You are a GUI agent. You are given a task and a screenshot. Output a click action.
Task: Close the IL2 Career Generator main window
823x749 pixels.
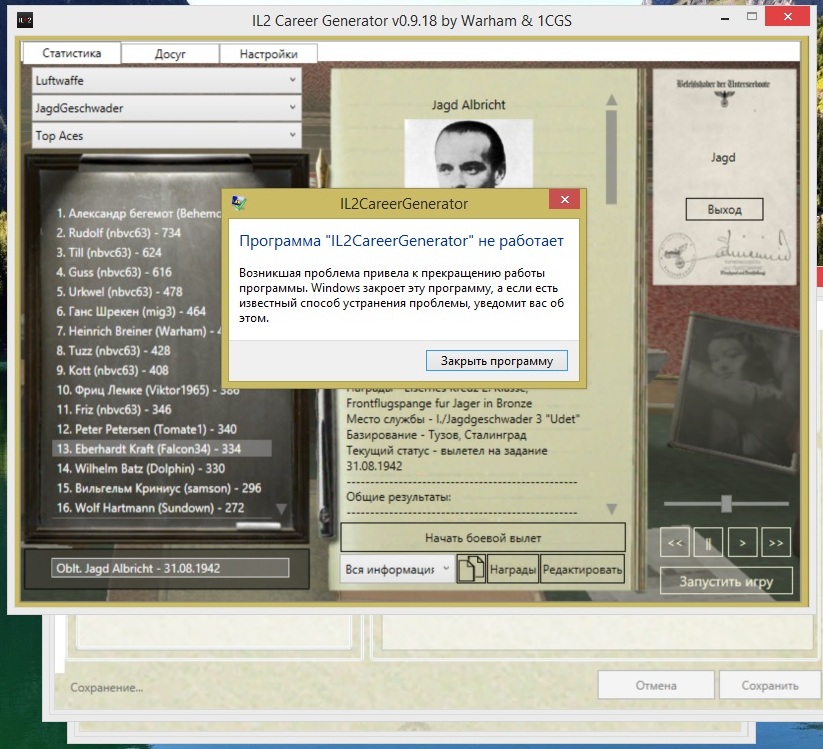tap(787, 16)
